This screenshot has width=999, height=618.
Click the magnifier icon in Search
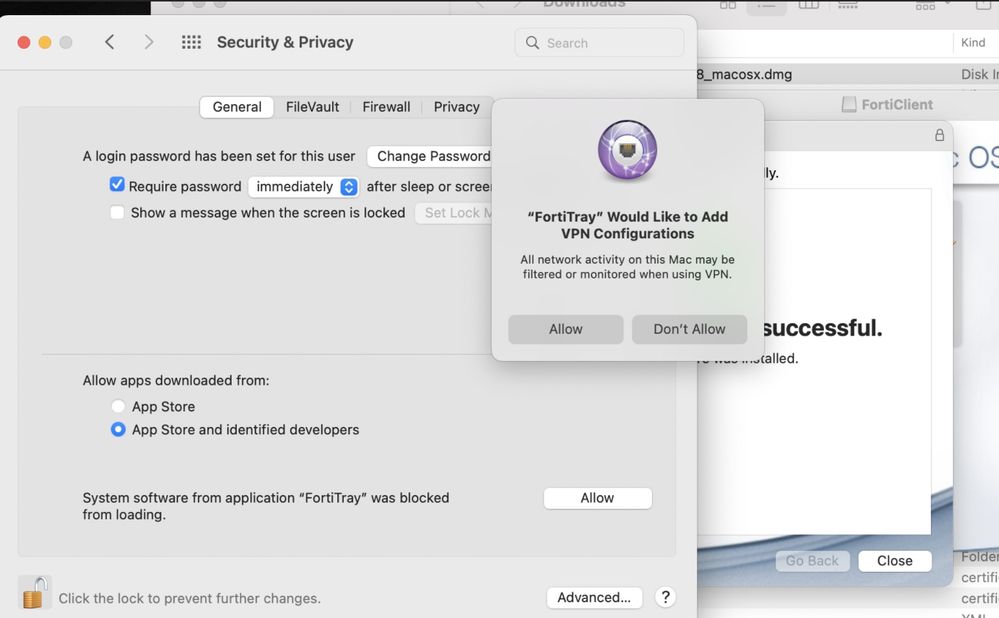[534, 43]
